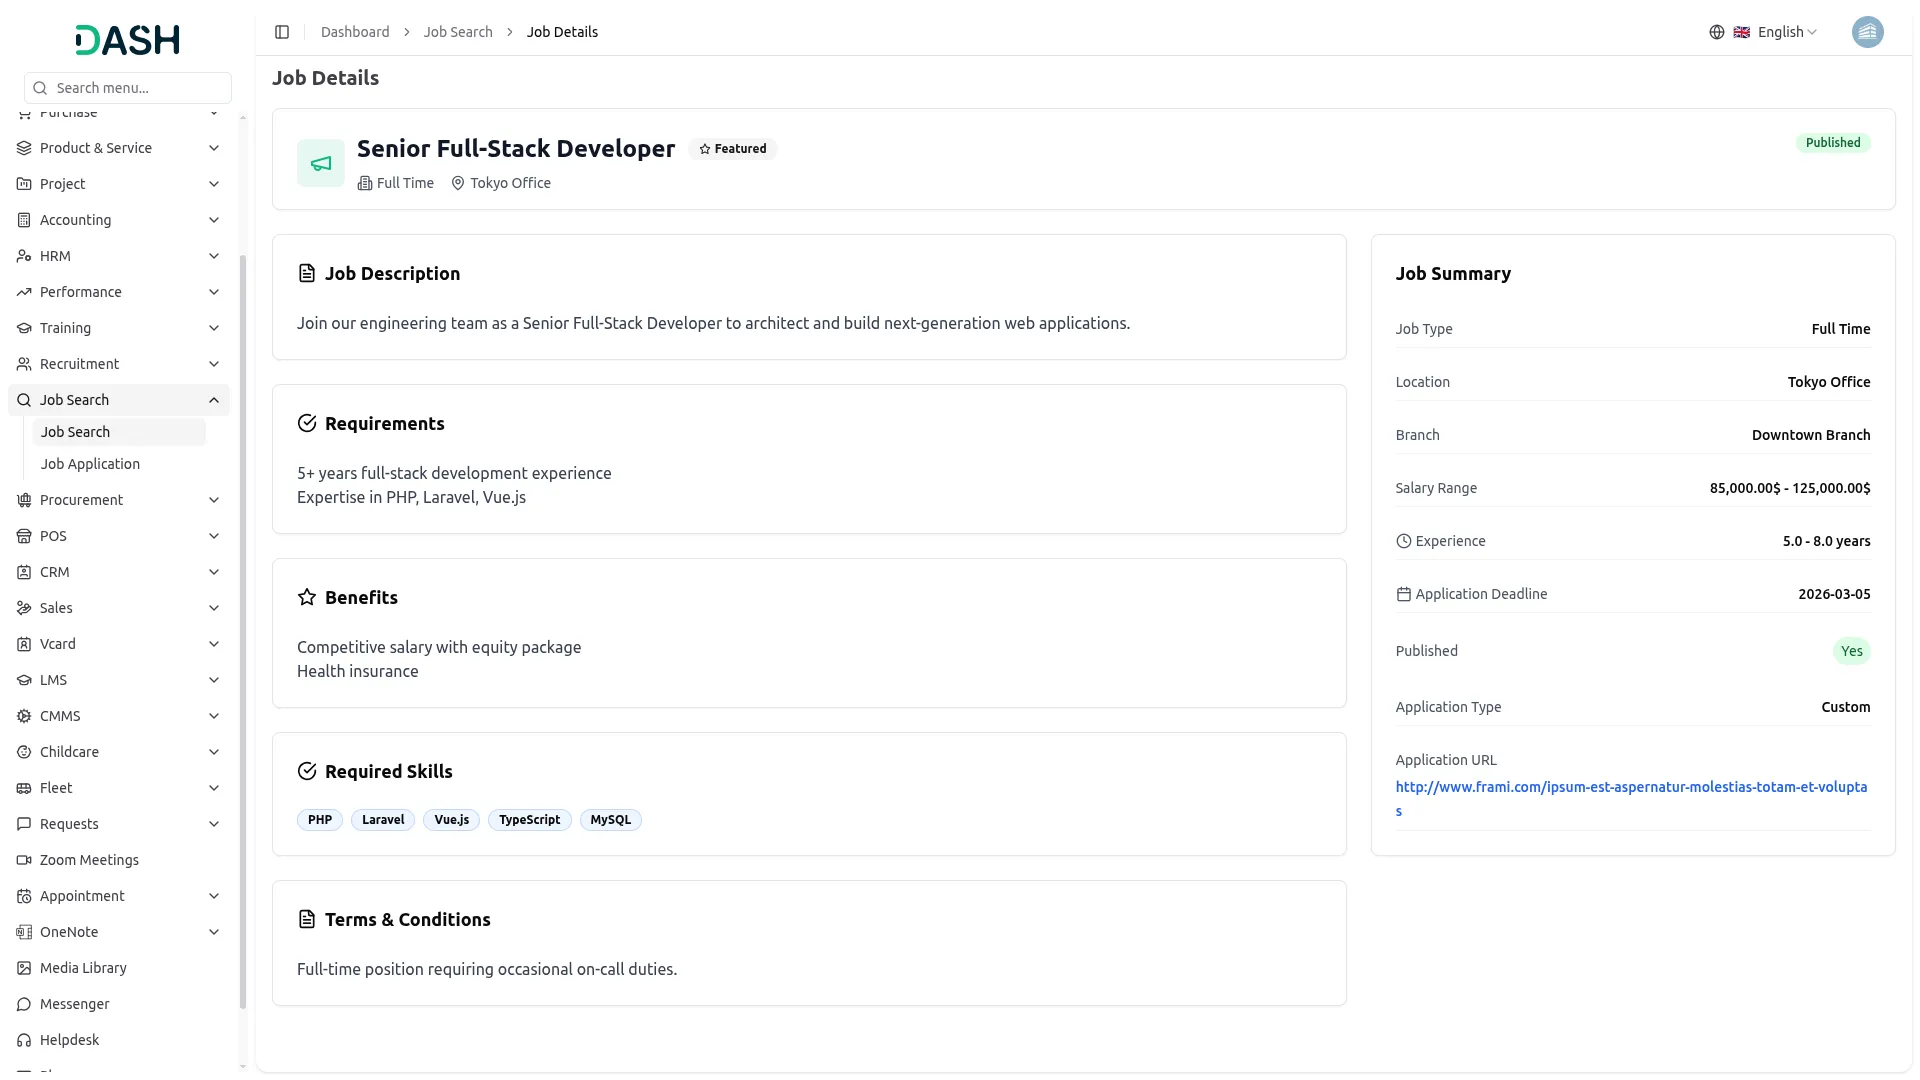The image size is (1920, 1080).
Task: Collapse the Job Search menu section
Action: tap(213, 400)
